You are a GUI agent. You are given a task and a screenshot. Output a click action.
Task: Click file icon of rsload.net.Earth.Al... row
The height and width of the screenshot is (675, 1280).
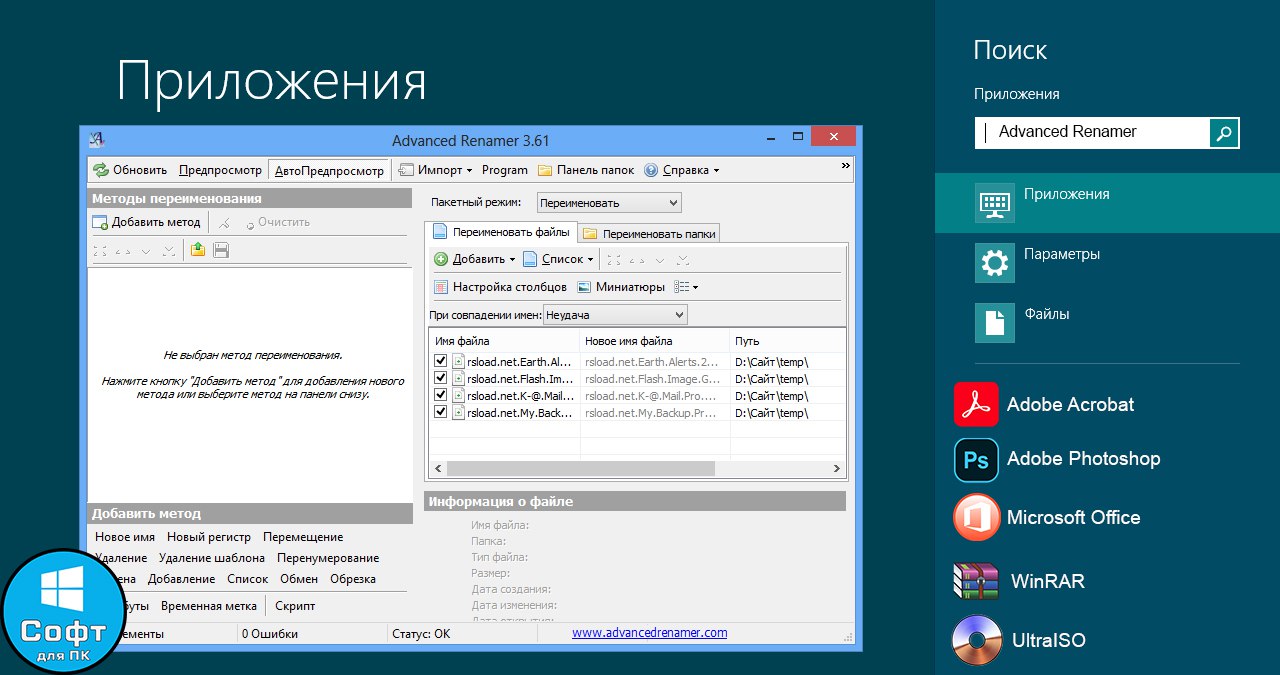click(x=458, y=361)
